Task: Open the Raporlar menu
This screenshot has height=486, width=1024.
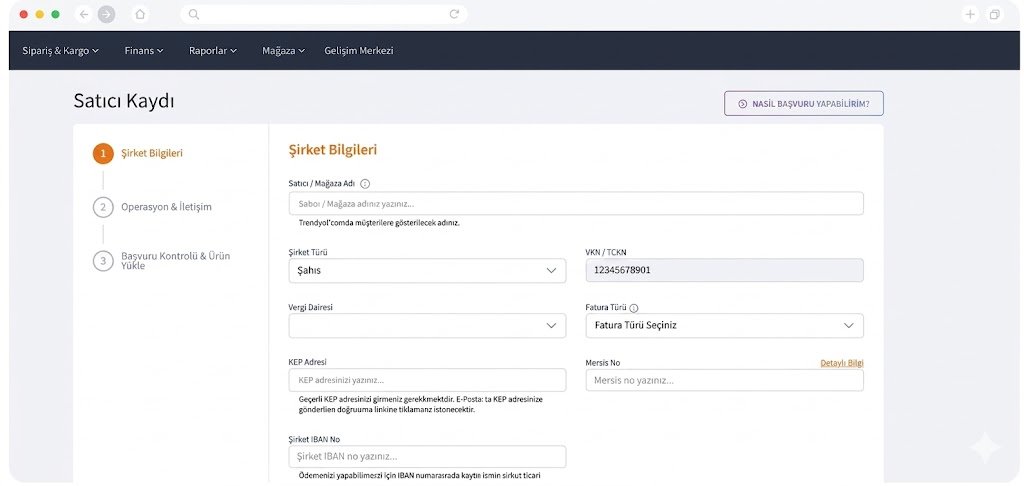Action: point(212,50)
